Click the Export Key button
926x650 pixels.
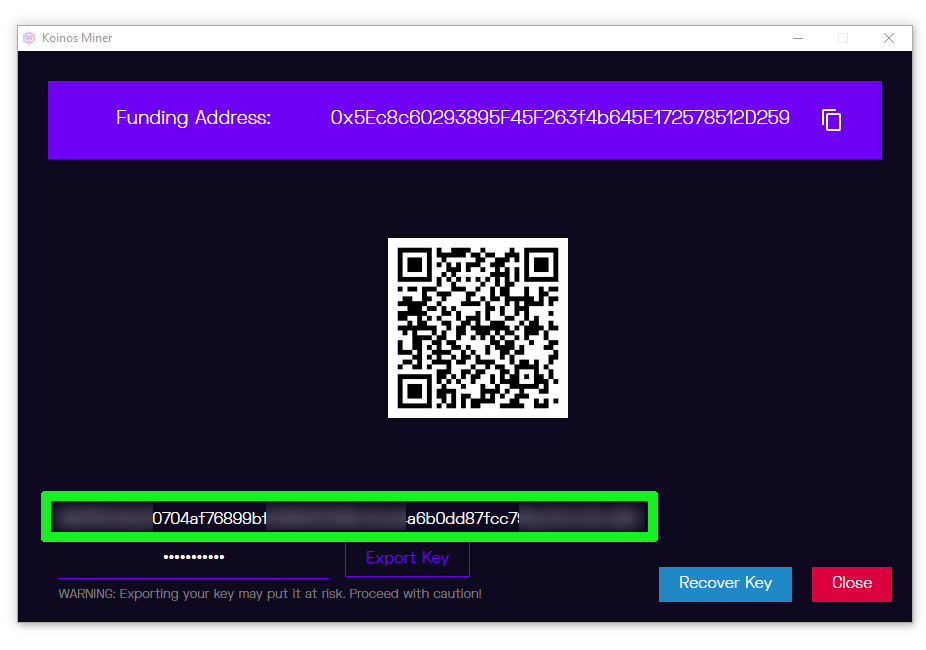coord(407,558)
